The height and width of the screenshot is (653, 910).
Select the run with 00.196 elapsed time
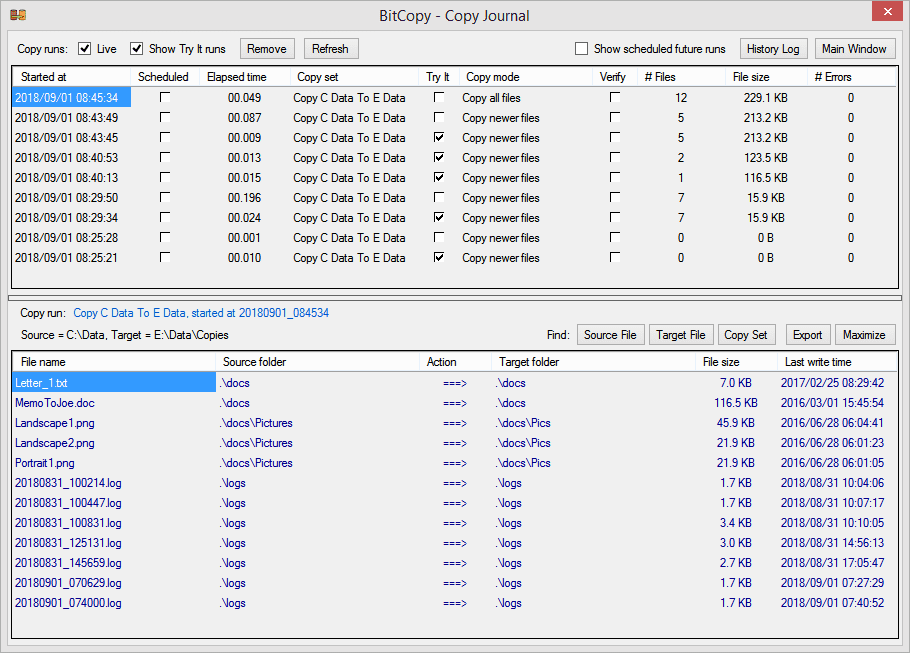454,198
